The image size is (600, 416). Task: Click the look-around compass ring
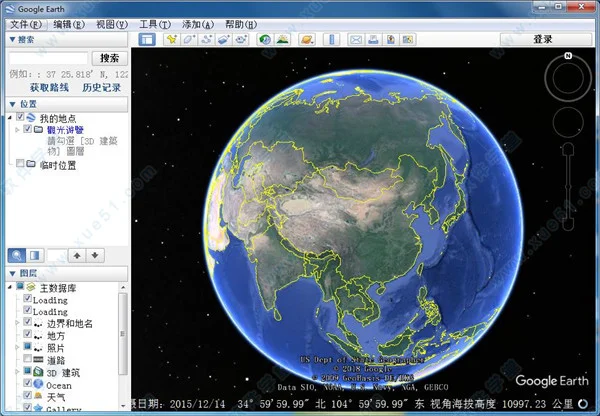pyautogui.click(x=568, y=78)
